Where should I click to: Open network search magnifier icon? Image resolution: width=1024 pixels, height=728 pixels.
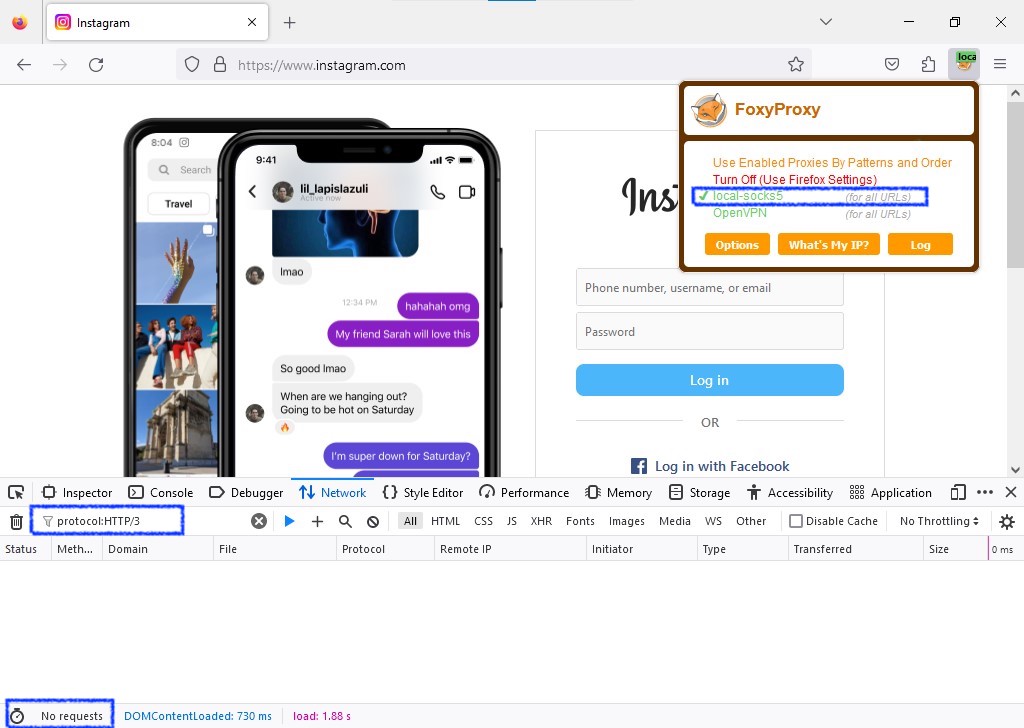[x=345, y=521]
